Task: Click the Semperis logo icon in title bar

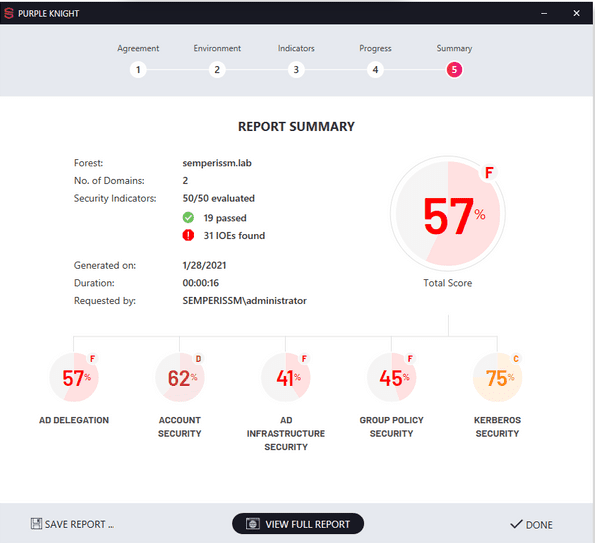Action: click(x=9, y=13)
